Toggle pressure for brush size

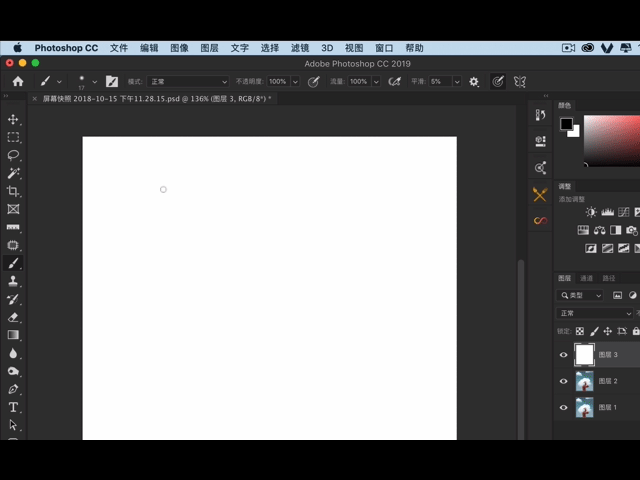click(x=498, y=82)
